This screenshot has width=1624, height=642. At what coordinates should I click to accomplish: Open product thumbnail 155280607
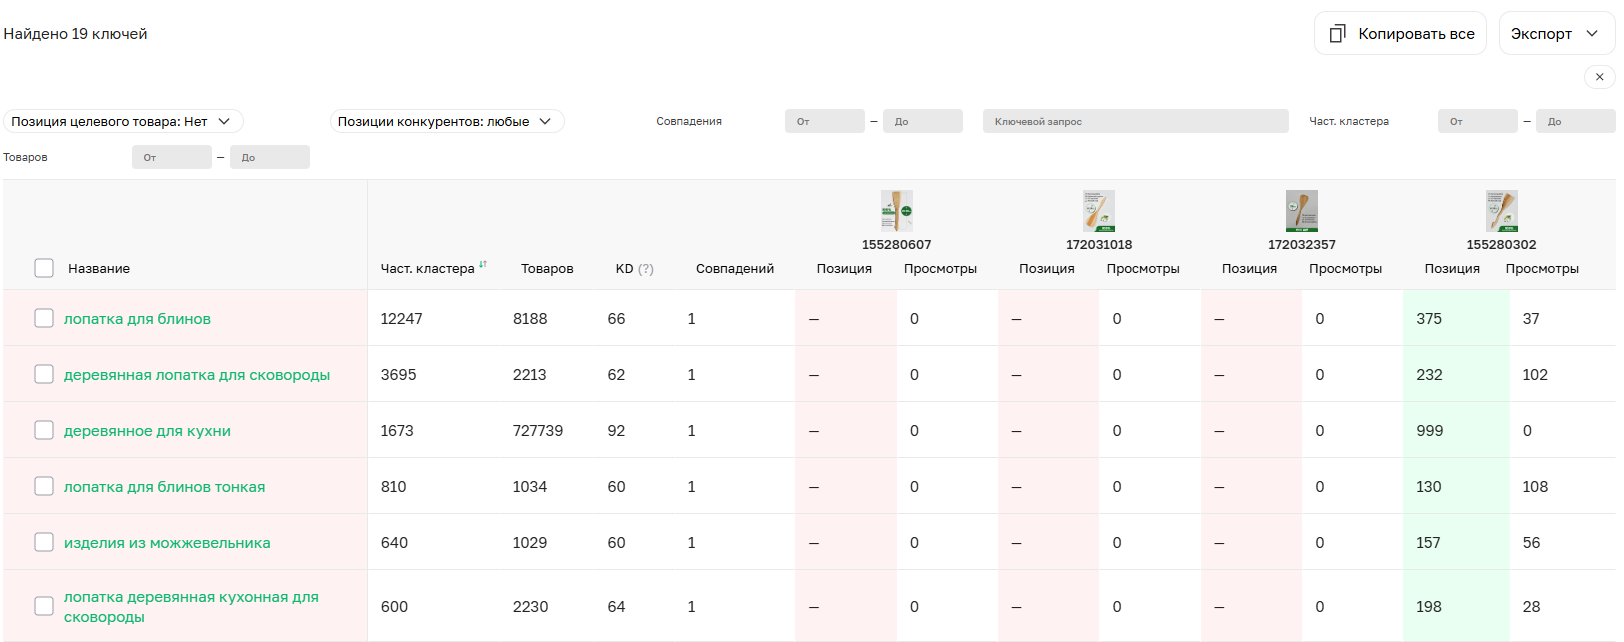click(896, 211)
